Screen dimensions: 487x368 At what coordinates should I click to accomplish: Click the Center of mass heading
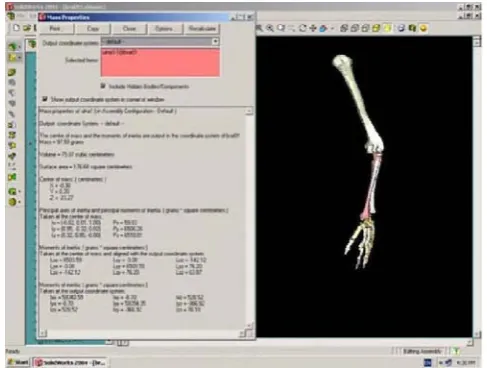(x=73, y=179)
